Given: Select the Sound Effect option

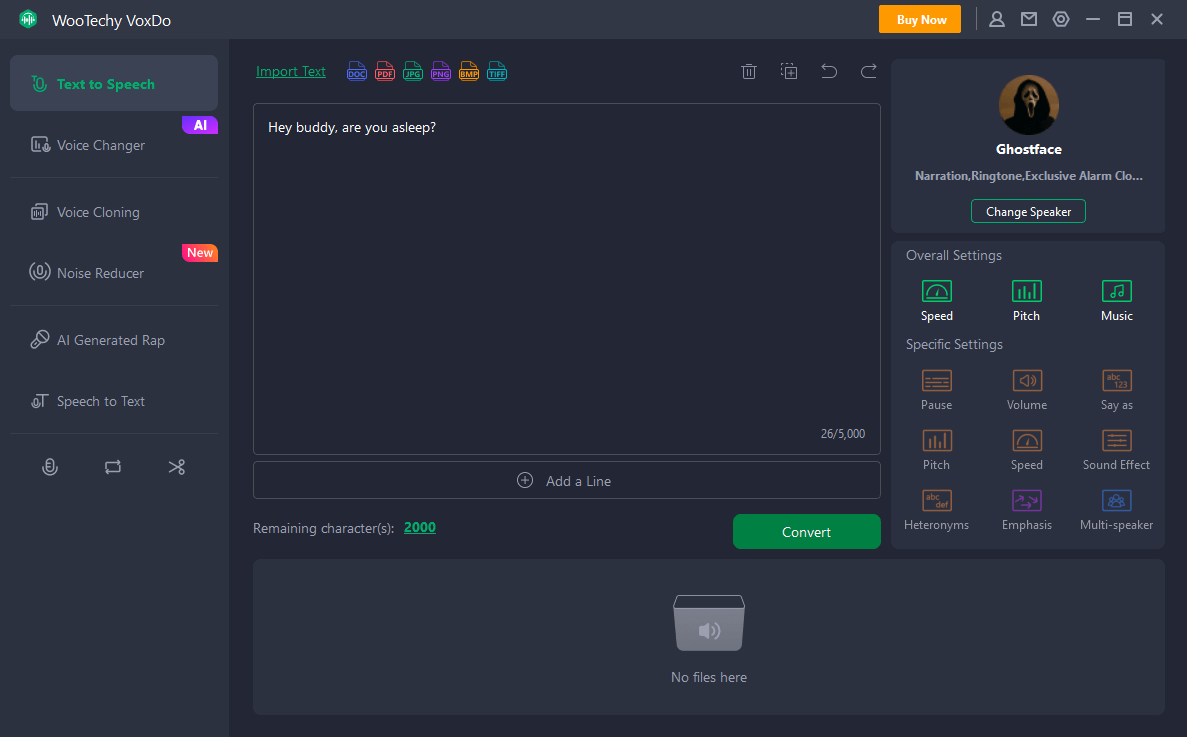Looking at the screenshot, I should click(1116, 449).
